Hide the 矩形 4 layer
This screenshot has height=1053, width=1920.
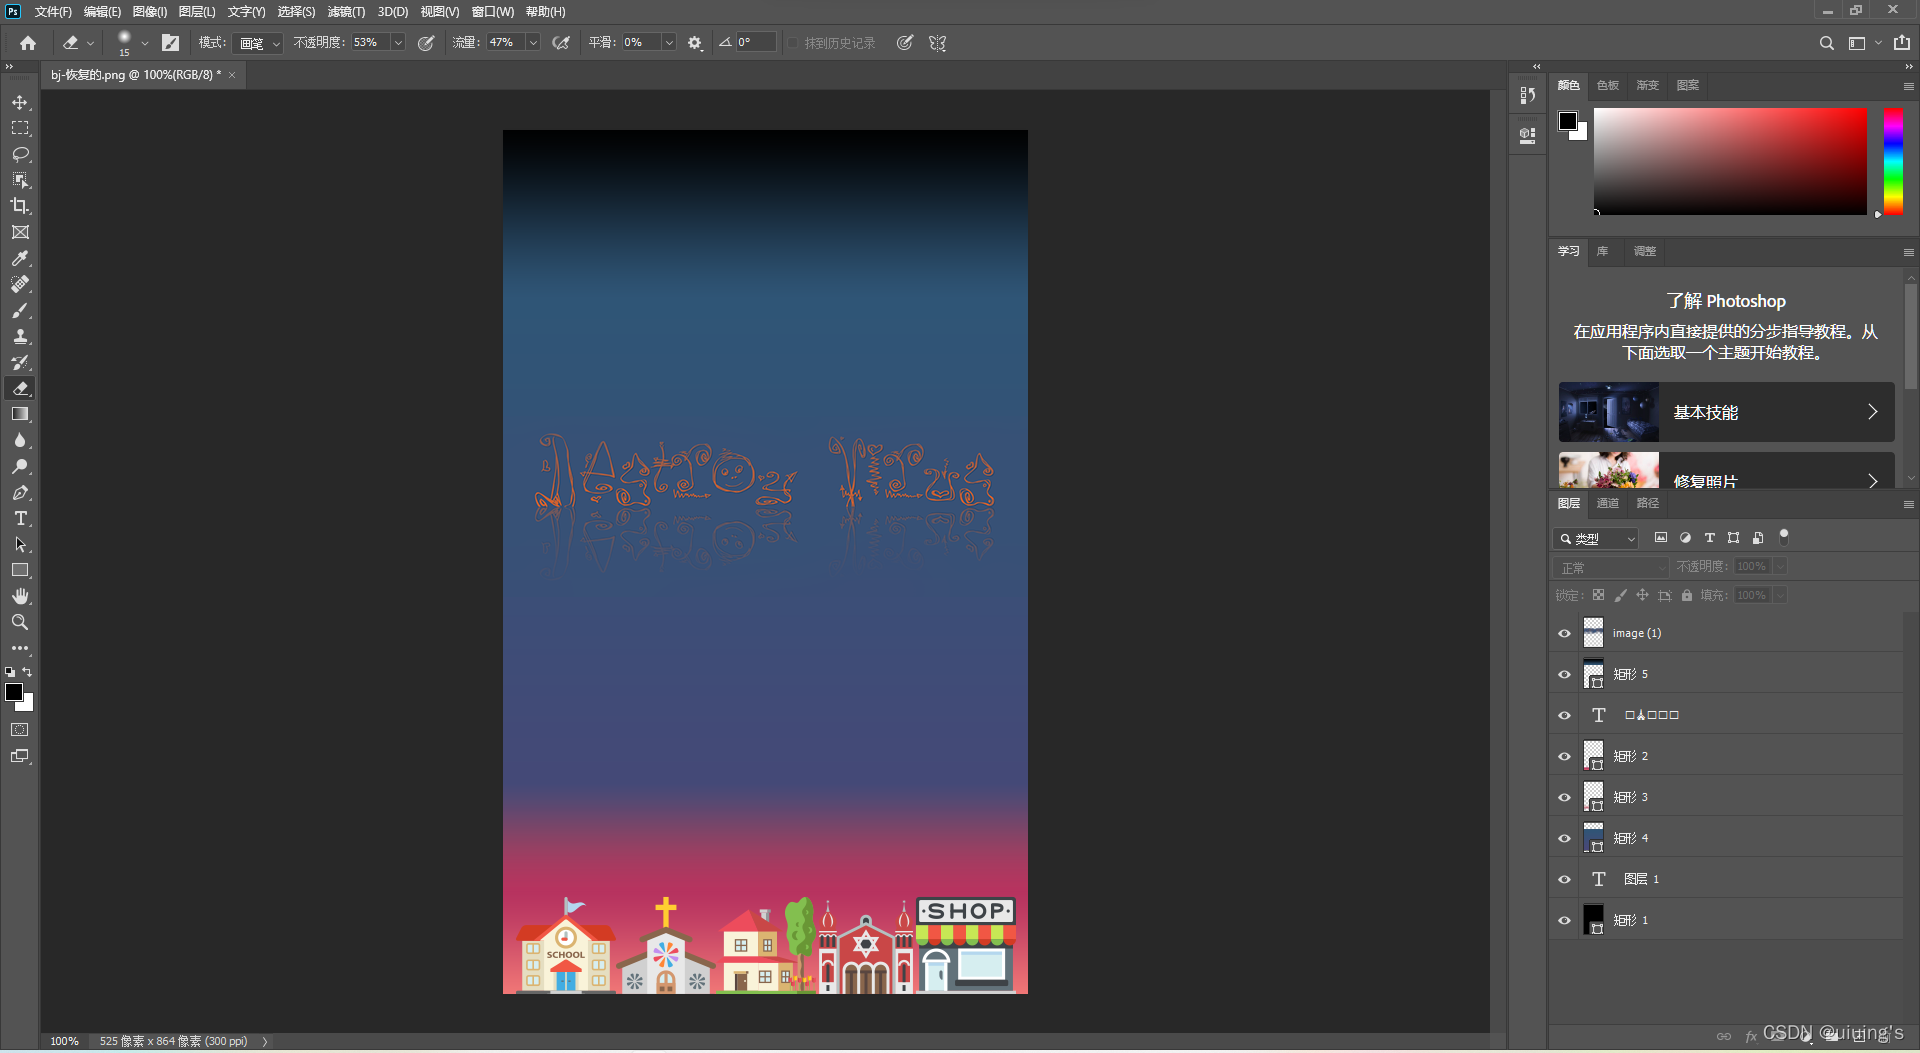tap(1565, 838)
